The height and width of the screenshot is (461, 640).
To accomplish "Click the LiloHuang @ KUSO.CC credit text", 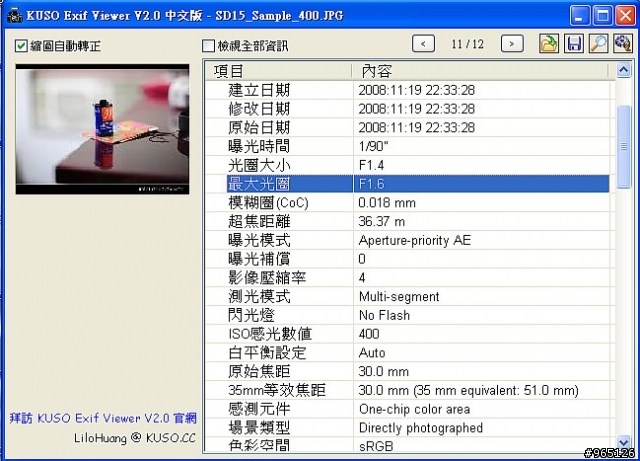I will 135,438.
